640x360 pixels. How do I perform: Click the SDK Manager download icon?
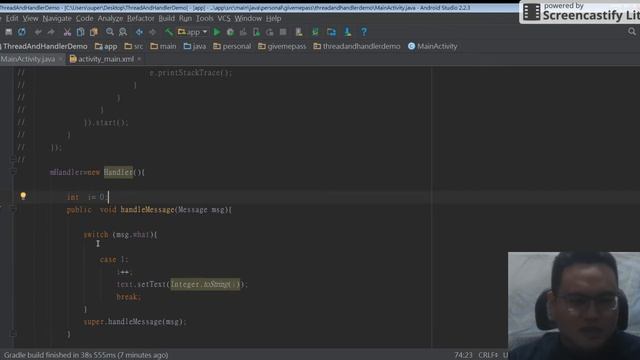pos(347,32)
